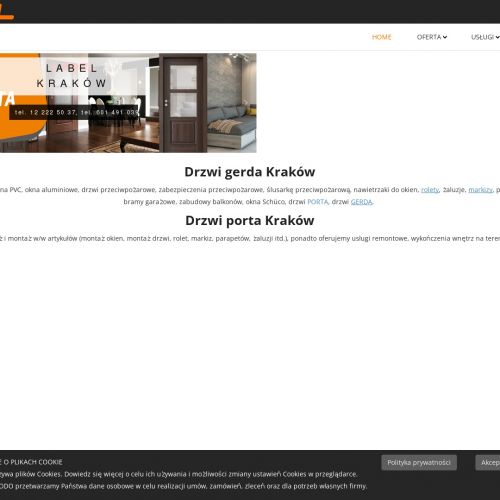Image resolution: width=500 pixels, height=500 pixels.
Task: Click the brown door in the banner image
Action: pyautogui.click(x=183, y=103)
